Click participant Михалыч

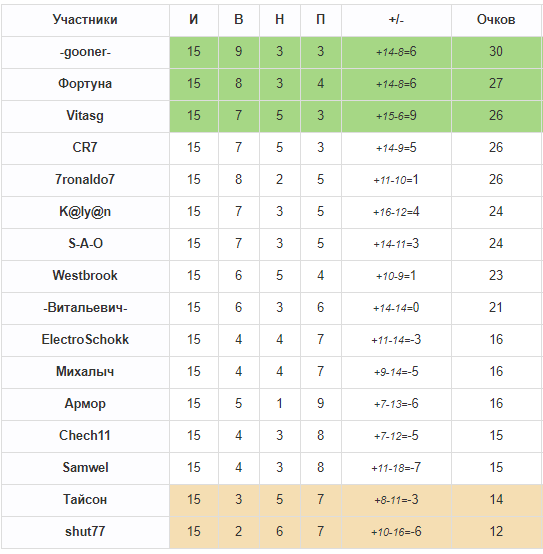pyautogui.click(x=85, y=372)
